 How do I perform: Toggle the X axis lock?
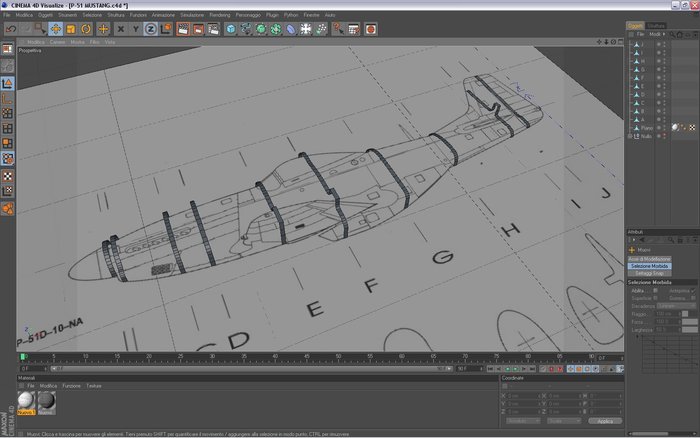pyautogui.click(x=120, y=29)
